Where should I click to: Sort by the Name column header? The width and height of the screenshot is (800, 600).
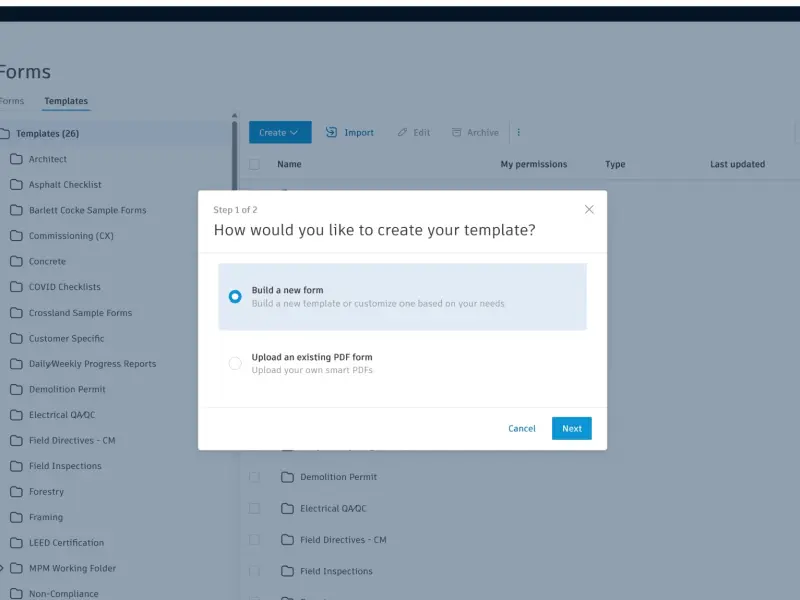[x=289, y=164]
